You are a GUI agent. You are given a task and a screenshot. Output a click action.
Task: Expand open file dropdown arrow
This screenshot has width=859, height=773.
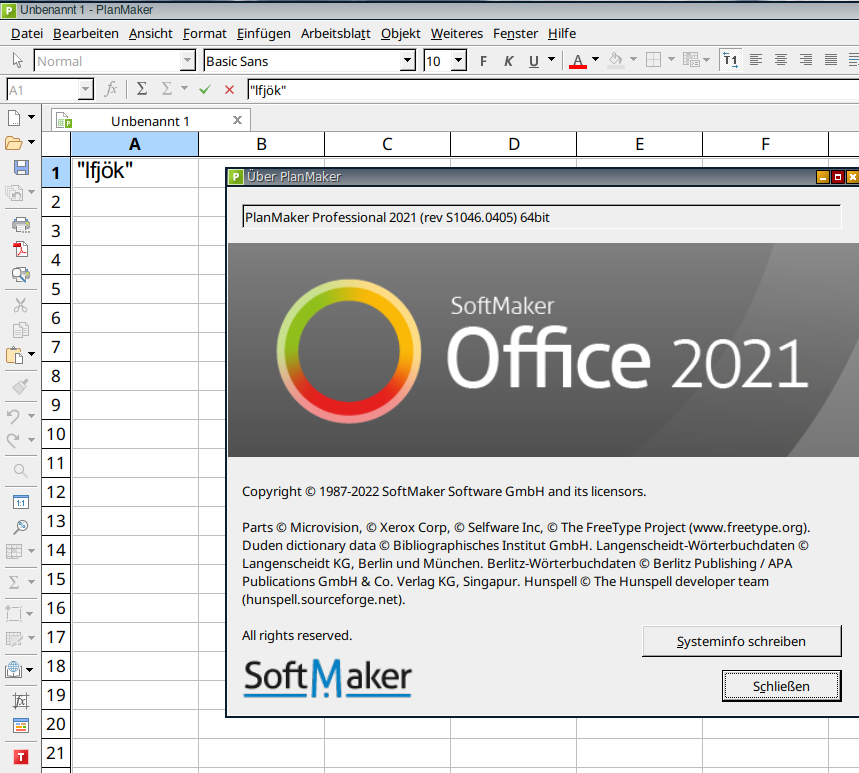[x=31, y=142]
